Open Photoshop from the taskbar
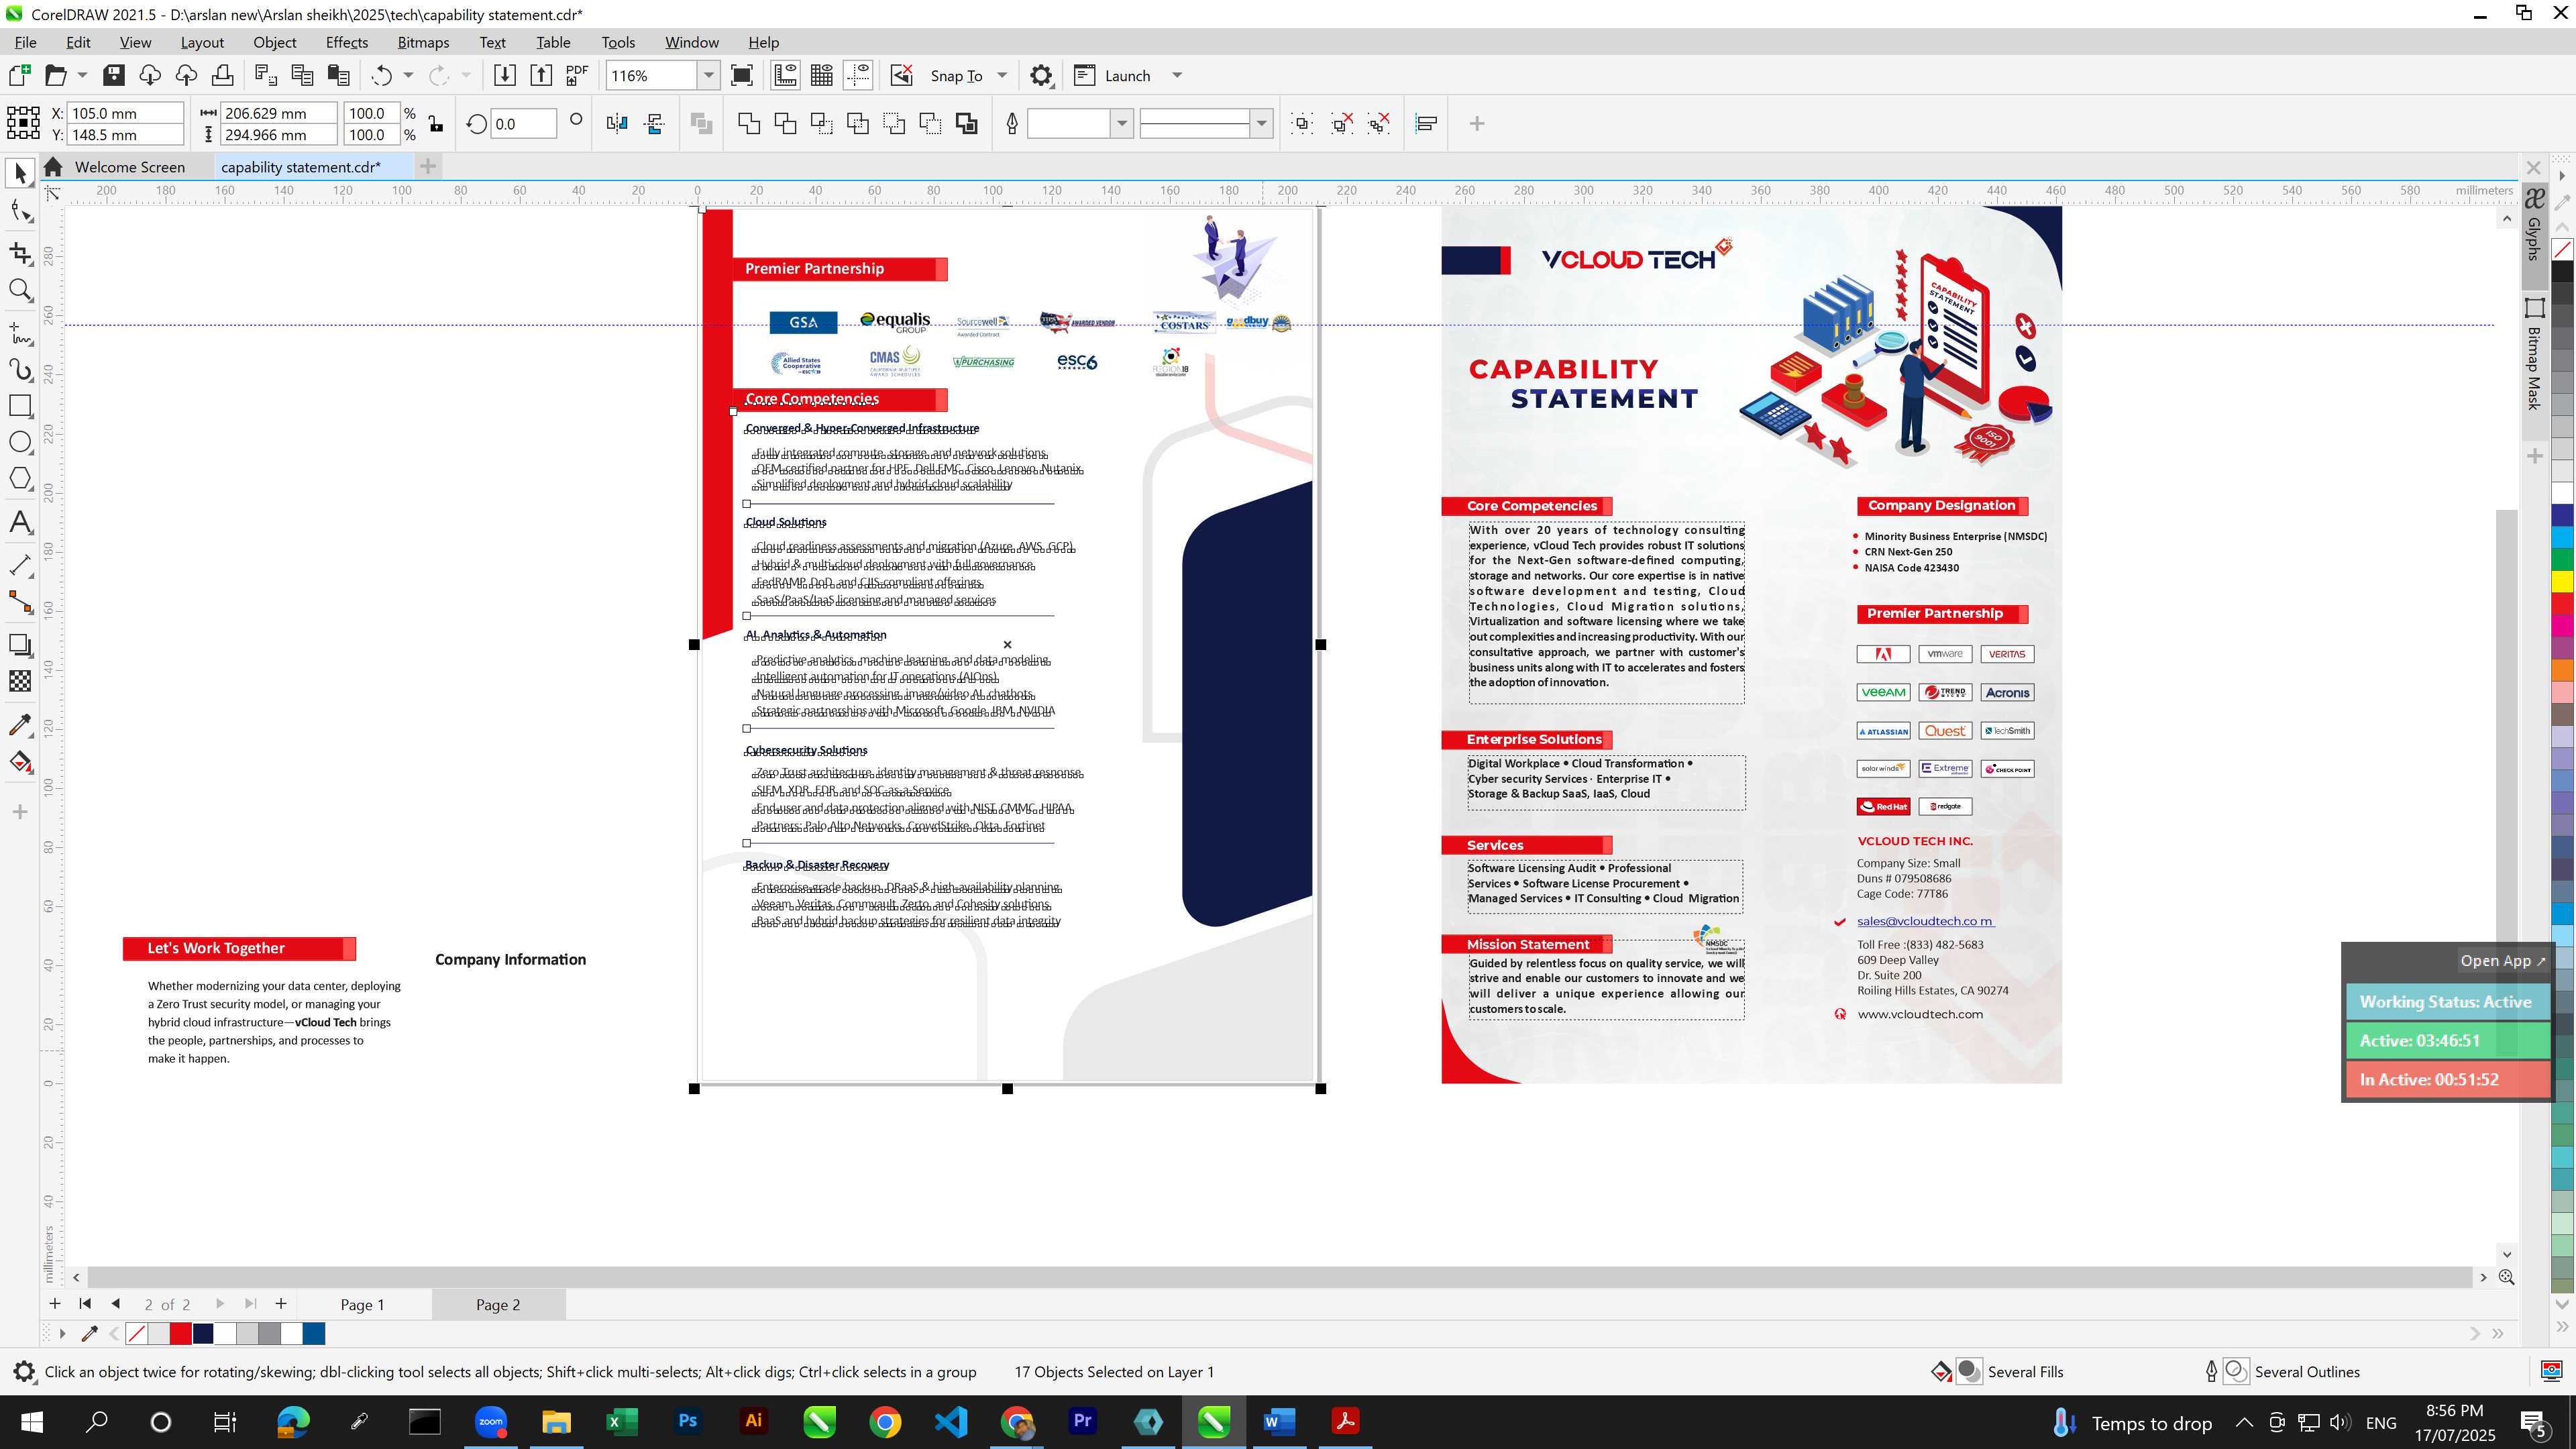The image size is (2576, 1449). coord(687,1421)
